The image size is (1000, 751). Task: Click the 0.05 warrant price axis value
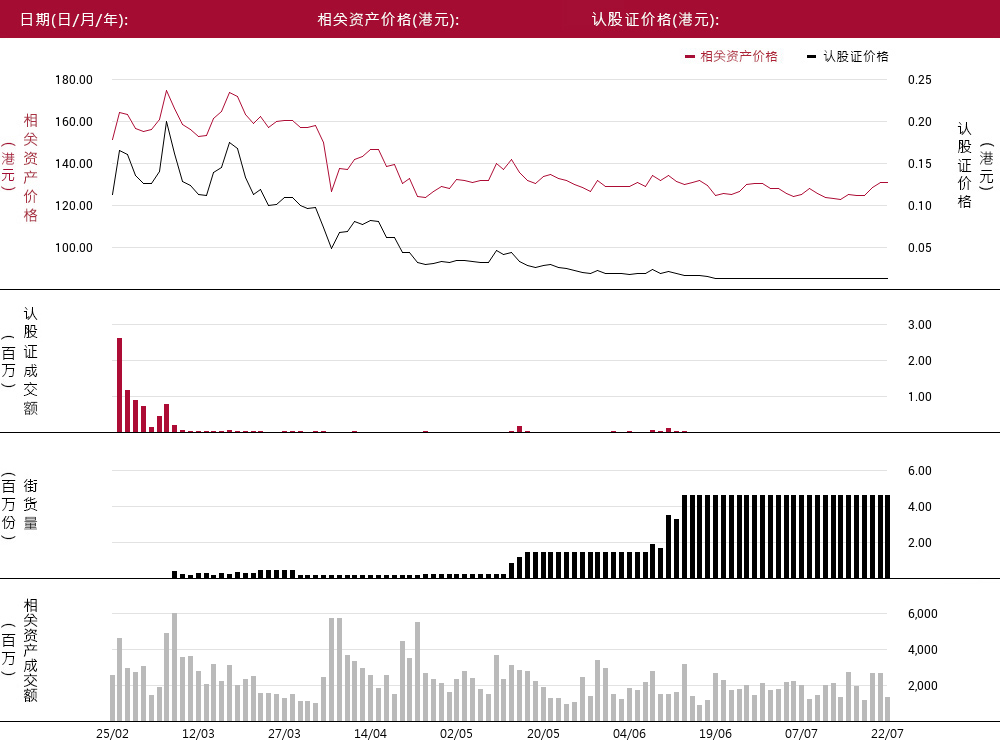click(920, 248)
